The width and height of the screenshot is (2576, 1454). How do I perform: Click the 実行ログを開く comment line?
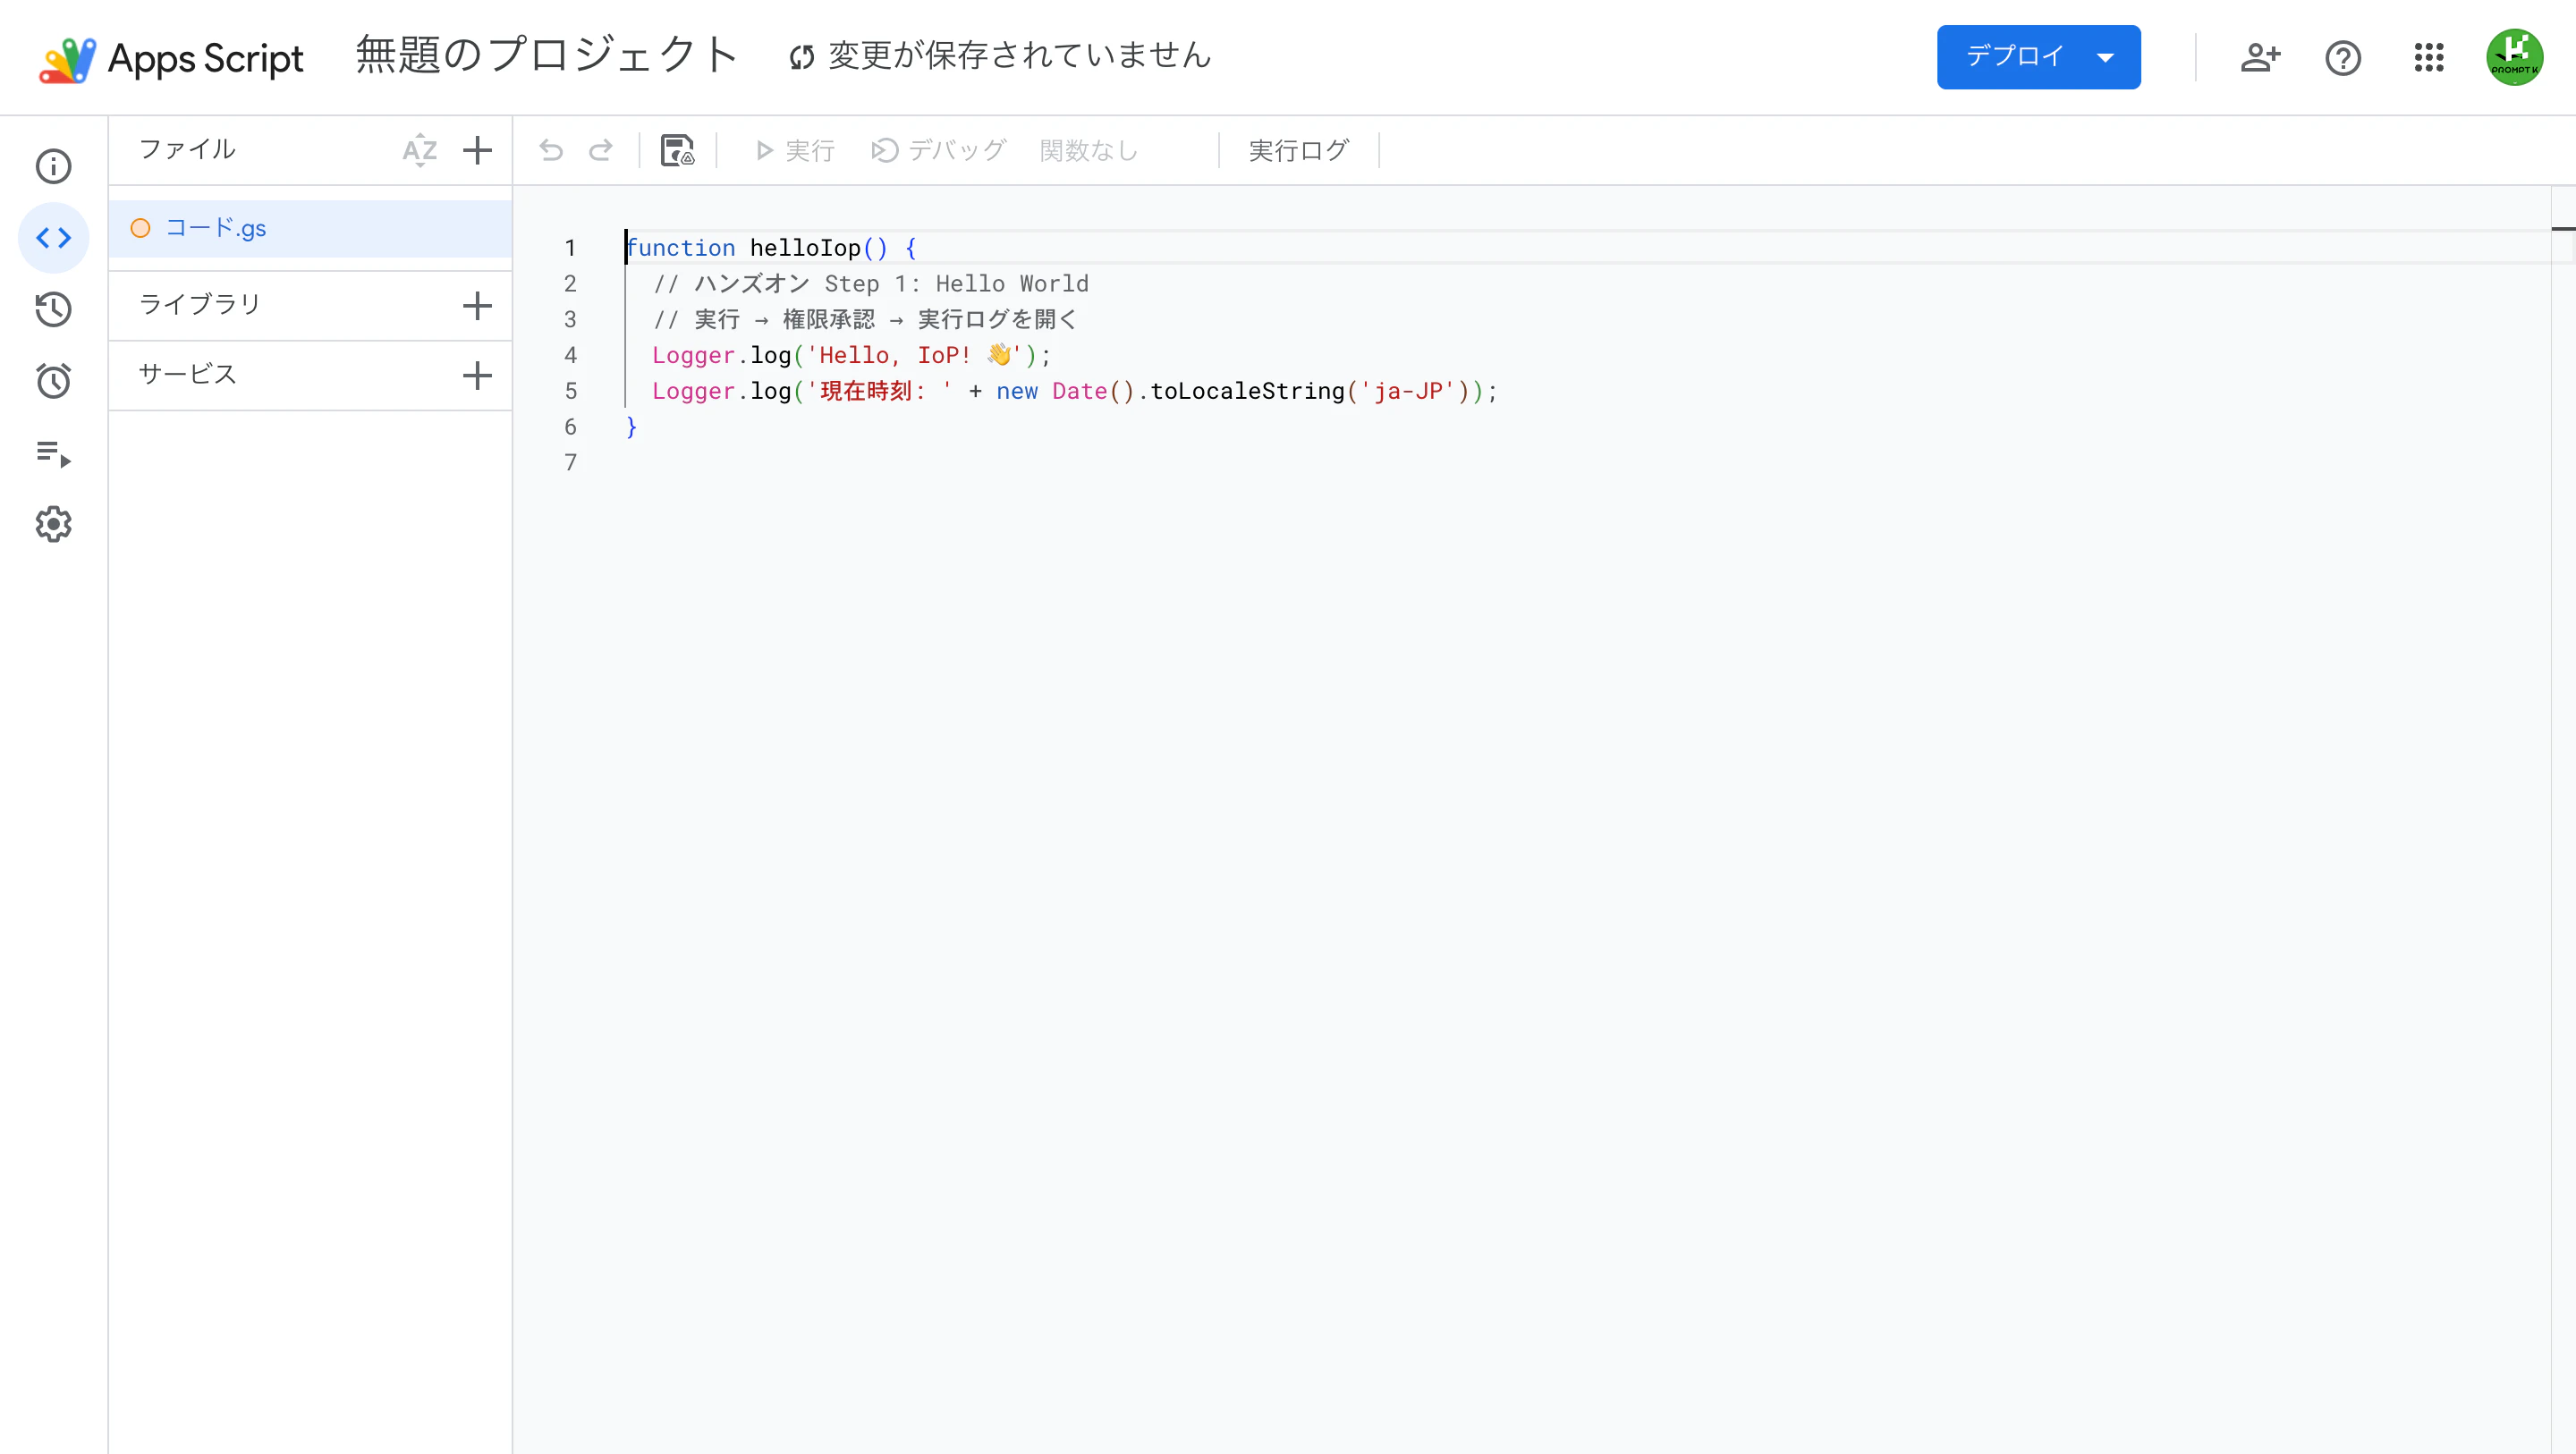tap(864, 320)
